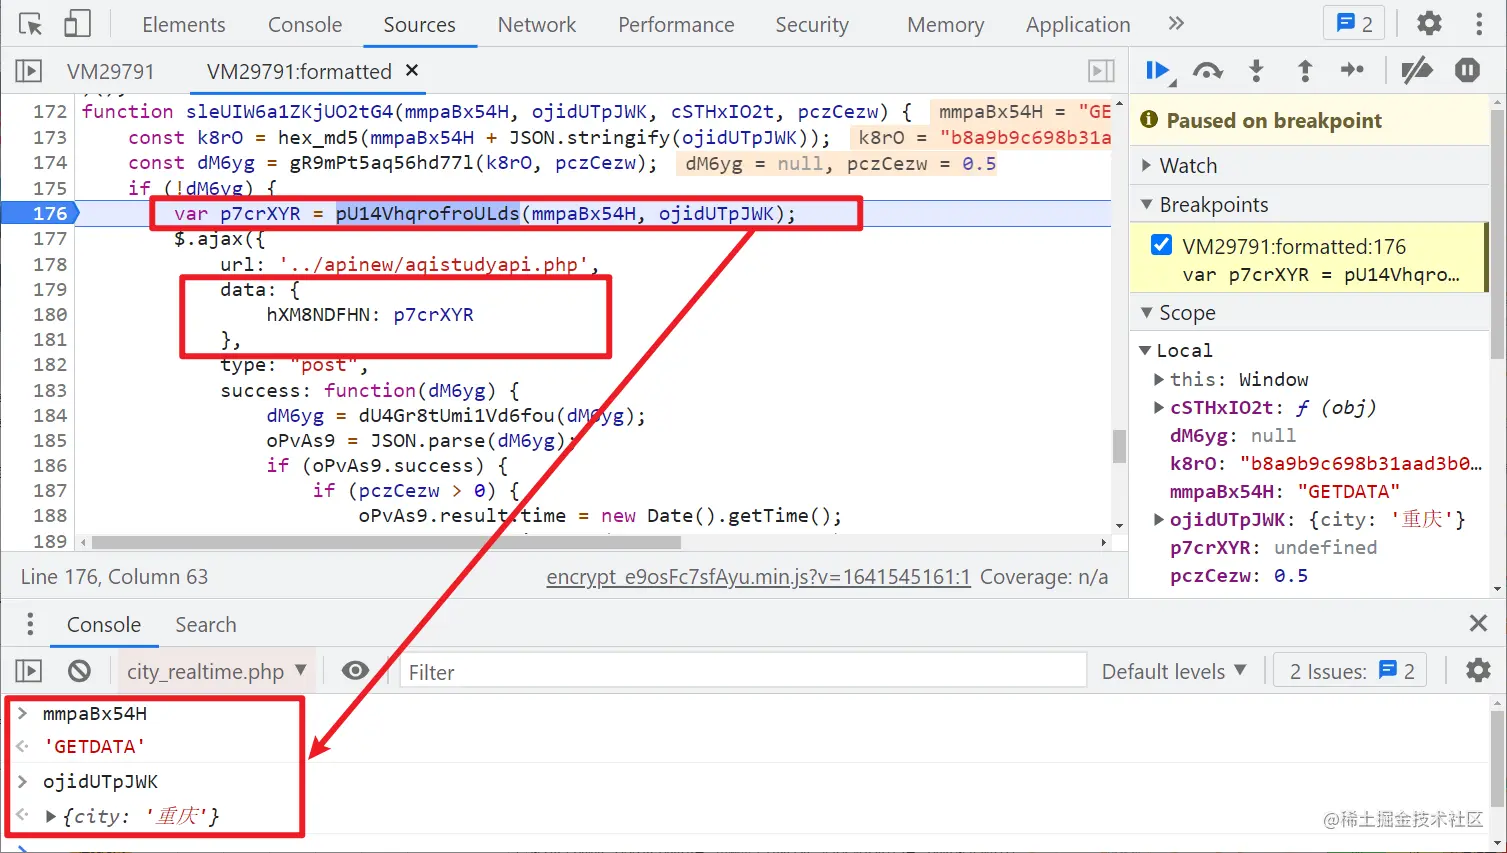Viewport: 1507px width, 853px height.
Task: Click the sleUIW6a1ZKjUO2tG4 function name
Action: coord(290,111)
